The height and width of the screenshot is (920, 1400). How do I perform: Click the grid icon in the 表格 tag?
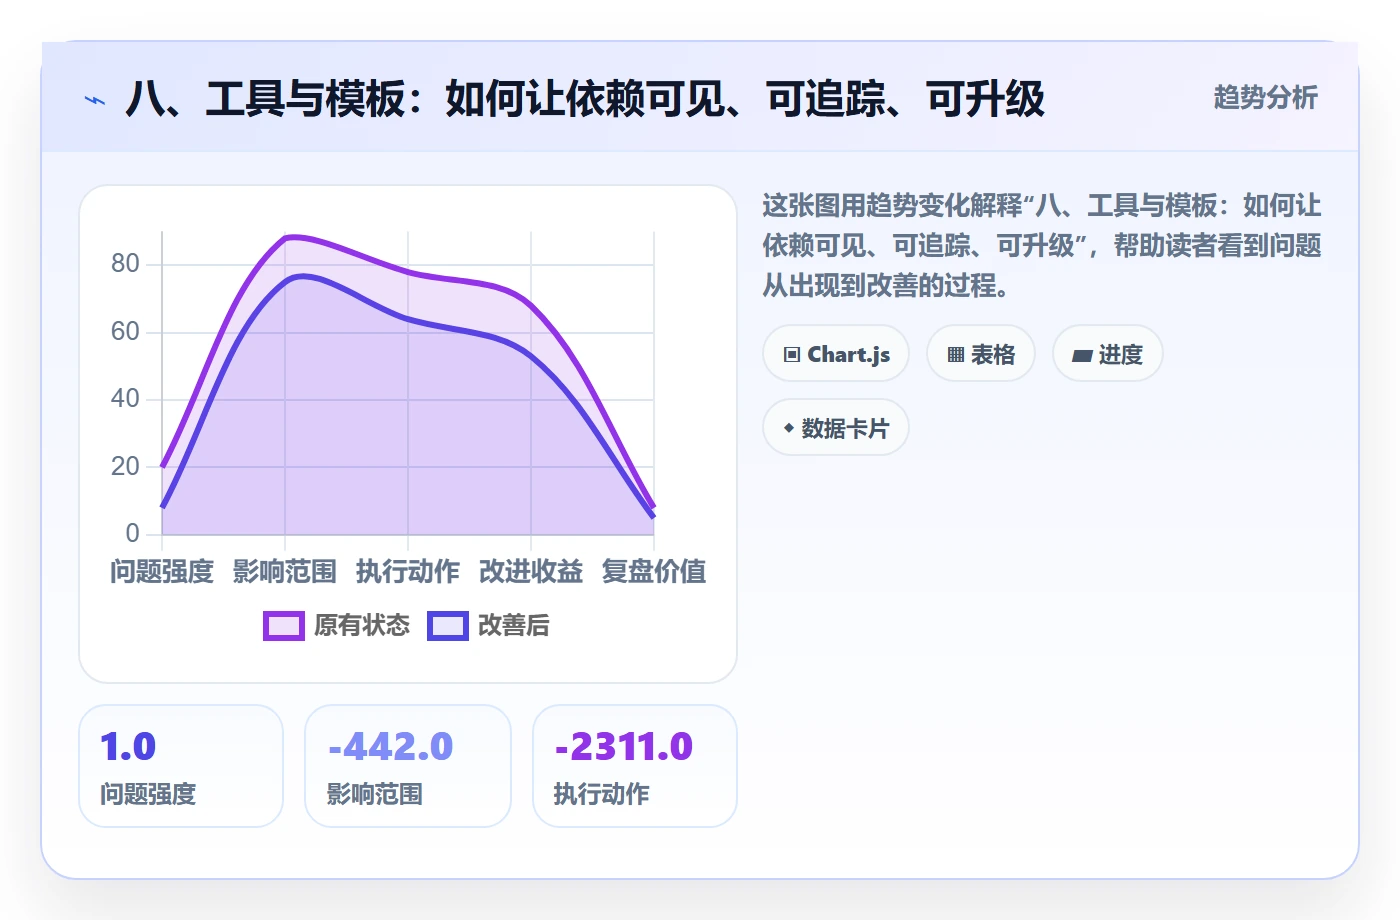point(956,355)
